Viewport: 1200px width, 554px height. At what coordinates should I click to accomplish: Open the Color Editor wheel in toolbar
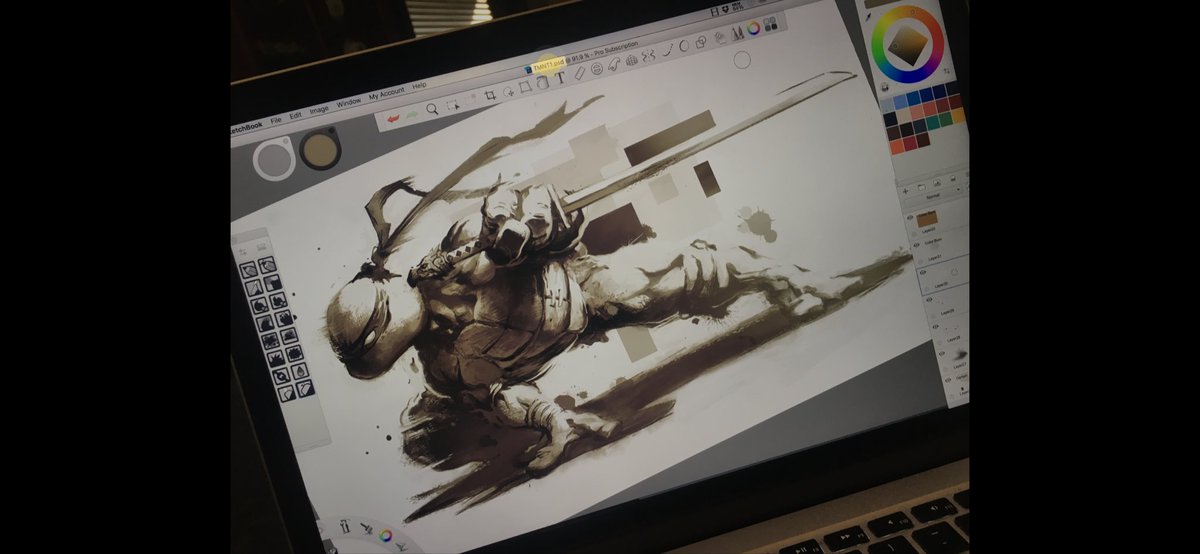[x=753, y=28]
